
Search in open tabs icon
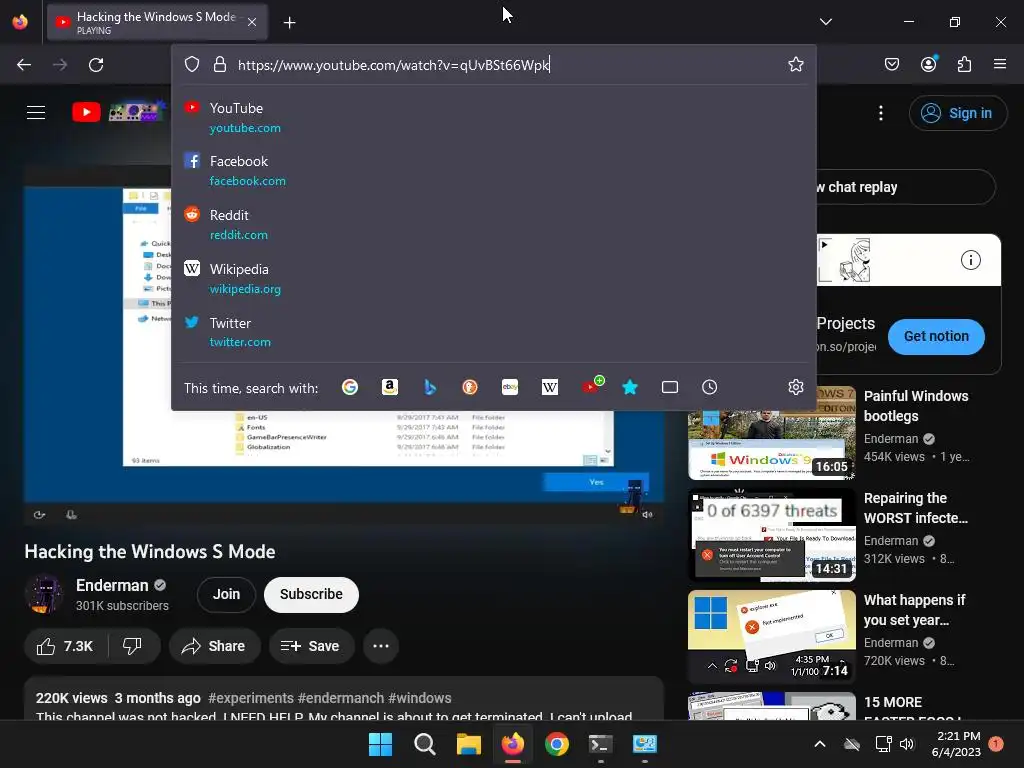pyautogui.click(x=670, y=387)
